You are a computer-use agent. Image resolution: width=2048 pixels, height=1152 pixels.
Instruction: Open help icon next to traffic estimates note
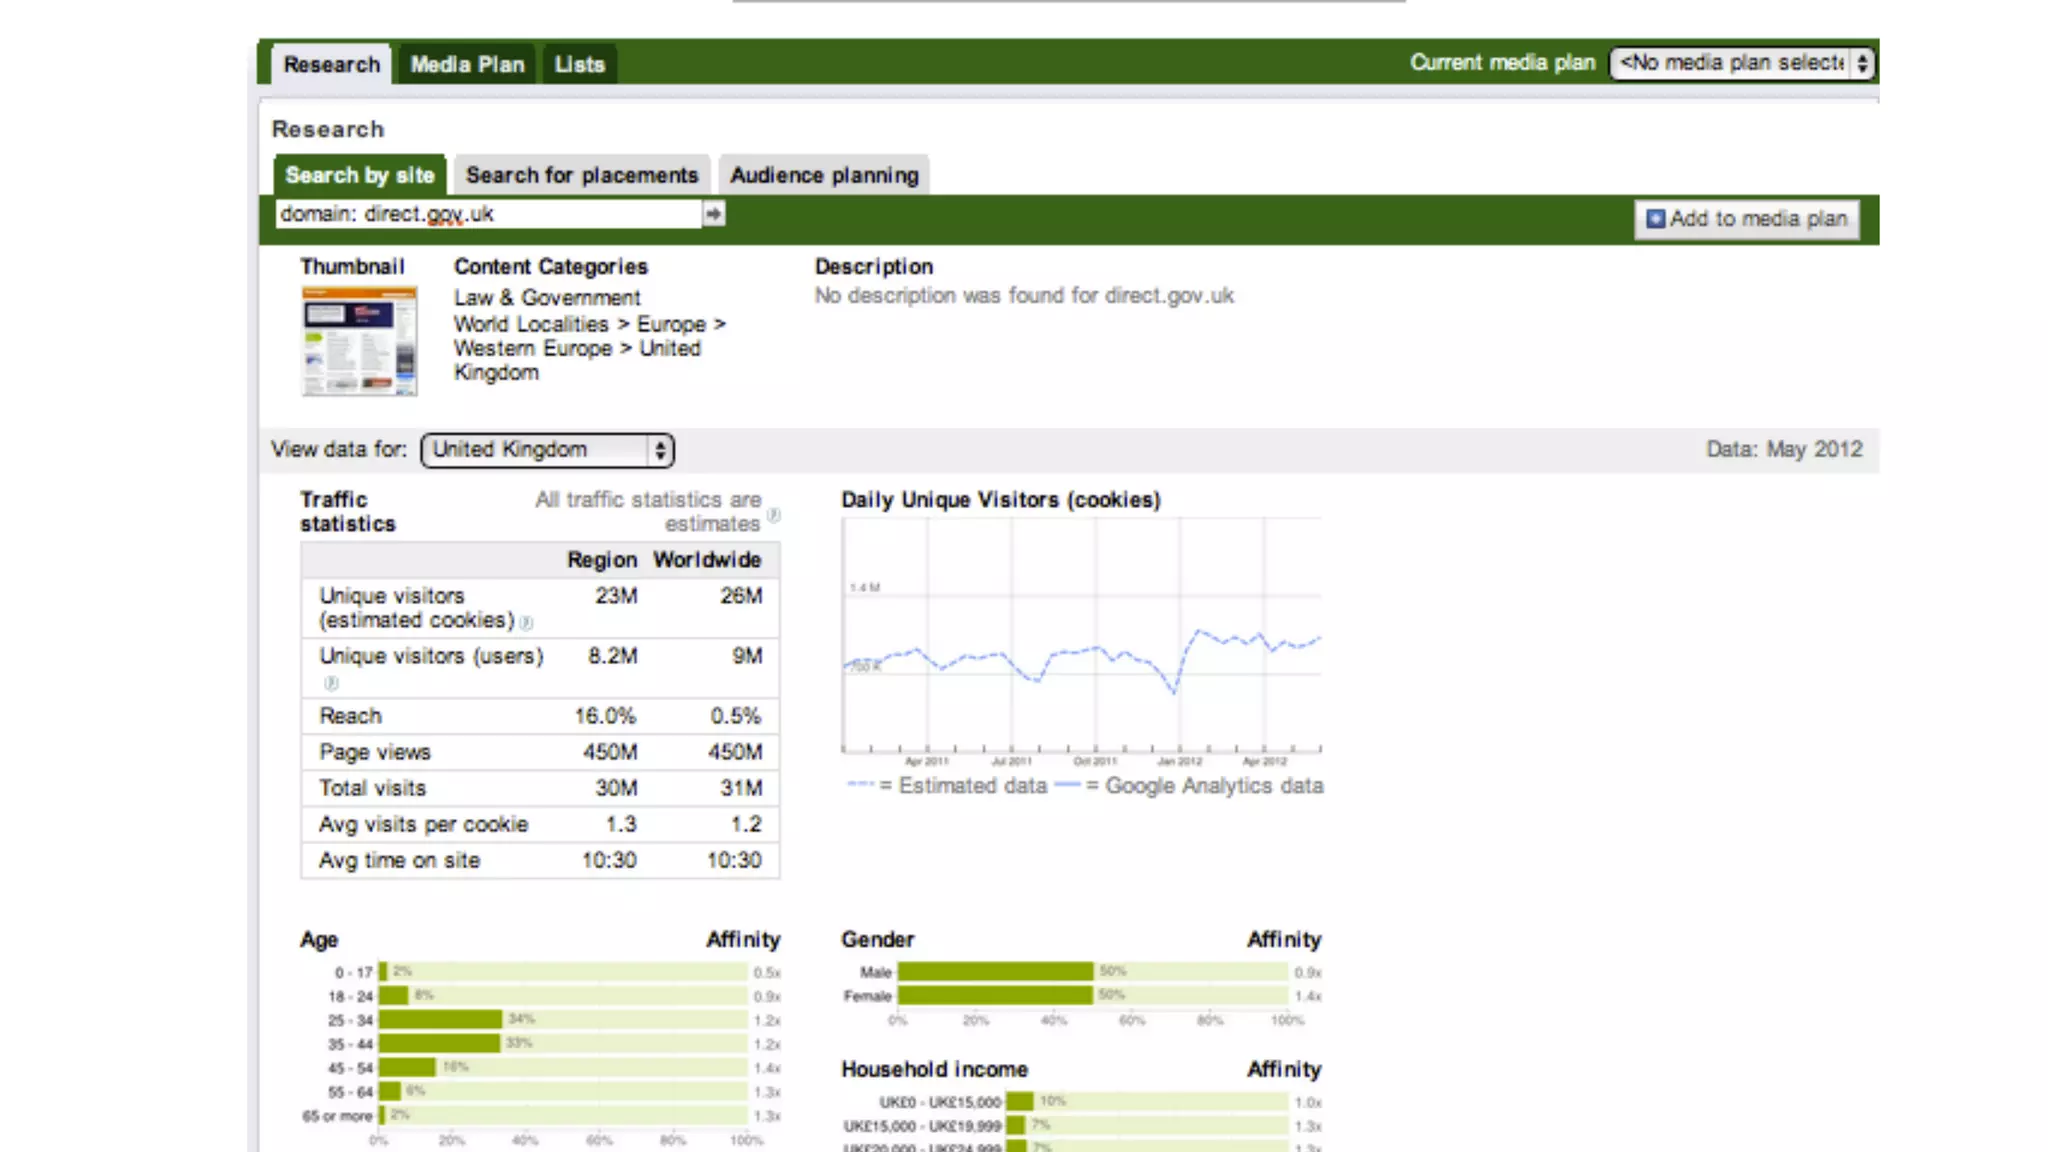(774, 516)
